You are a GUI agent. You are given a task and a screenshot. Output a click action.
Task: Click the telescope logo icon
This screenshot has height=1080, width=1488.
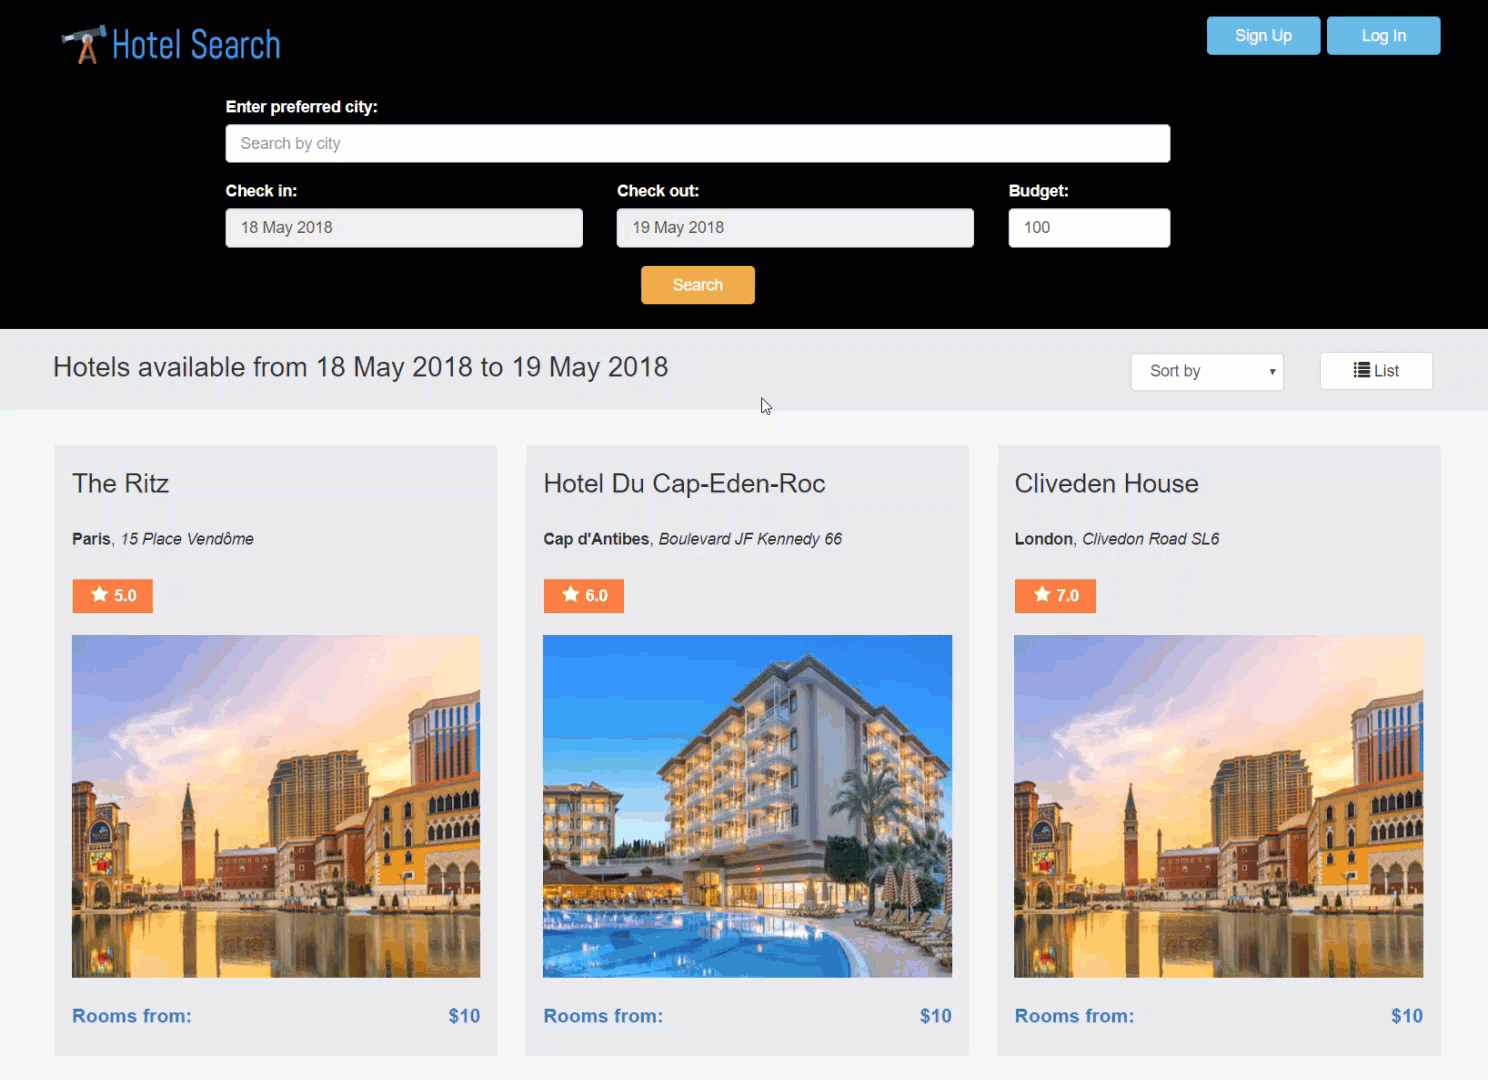point(84,45)
